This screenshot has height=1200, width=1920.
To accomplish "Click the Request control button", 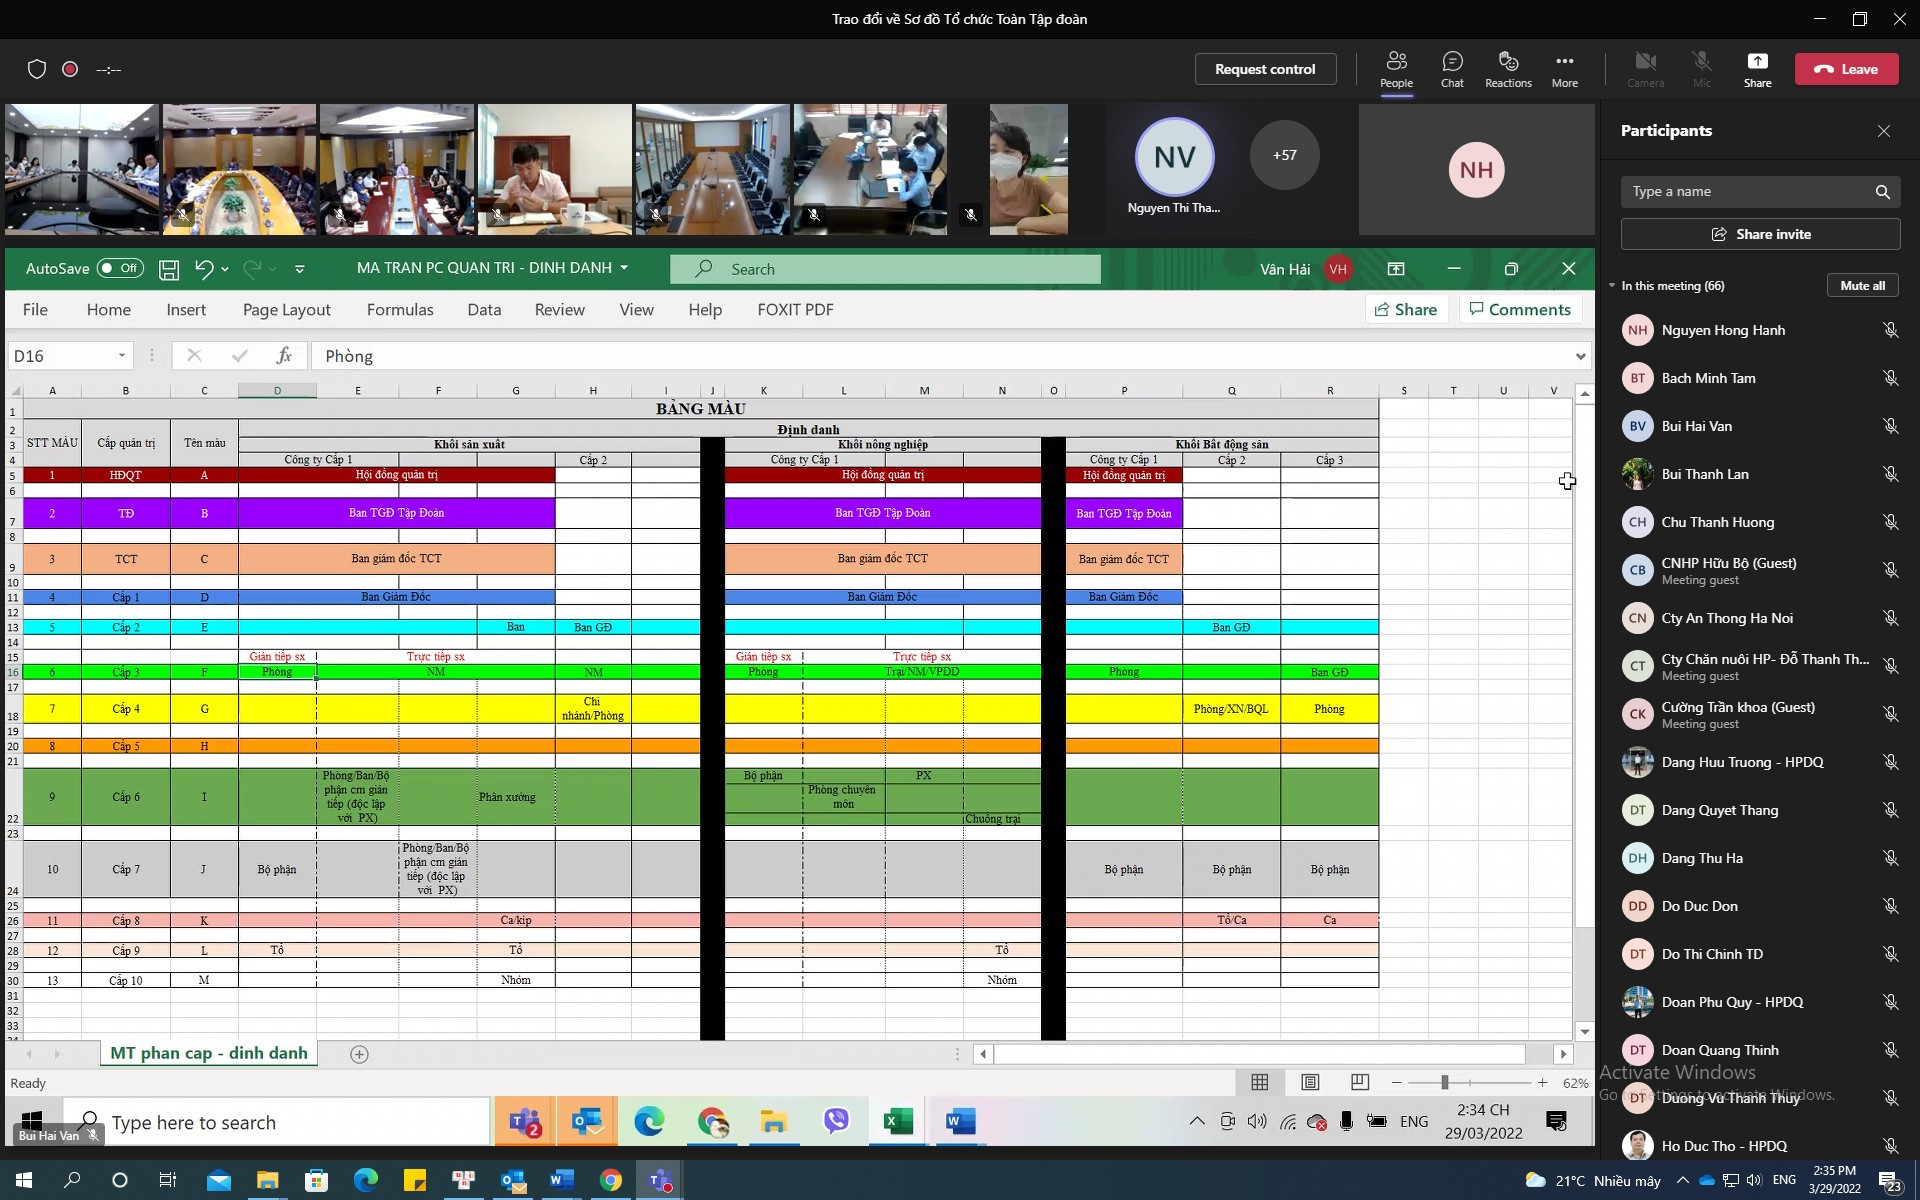I will pyautogui.click(x=1265, y=69).
